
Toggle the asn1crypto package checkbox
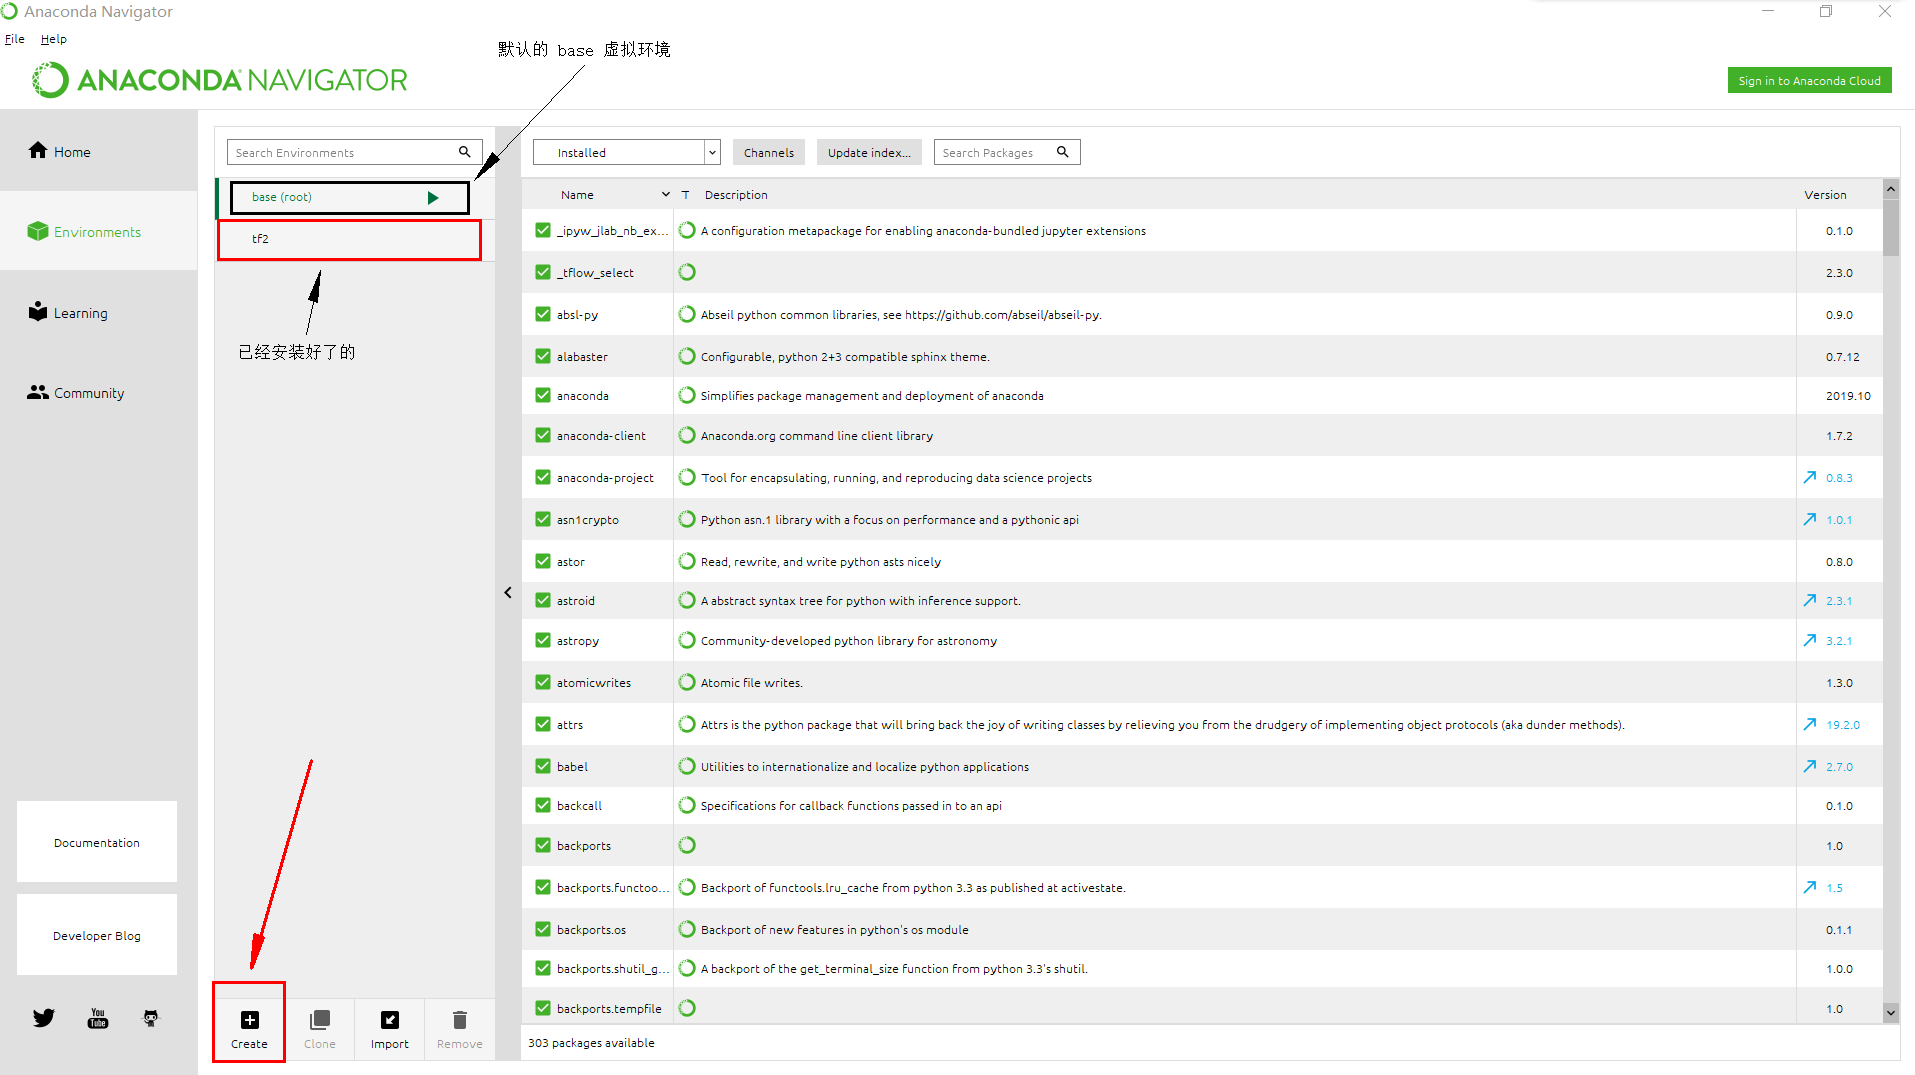(543, 520)
